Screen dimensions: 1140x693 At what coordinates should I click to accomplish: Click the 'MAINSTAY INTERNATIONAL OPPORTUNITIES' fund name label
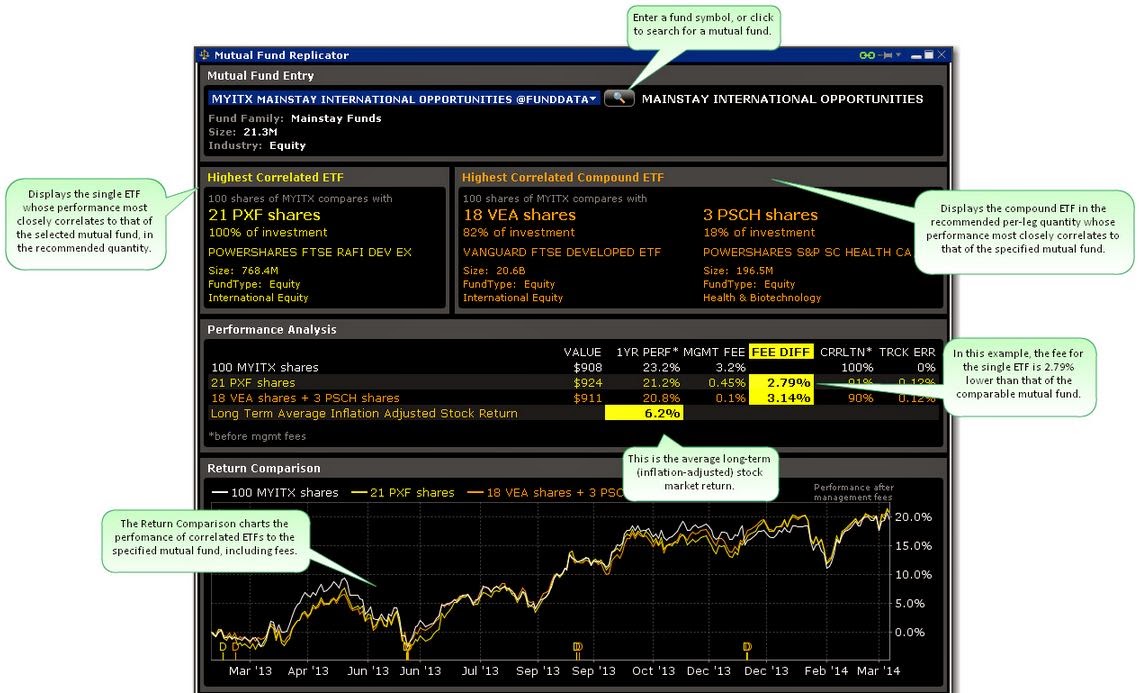click(782, 99)
